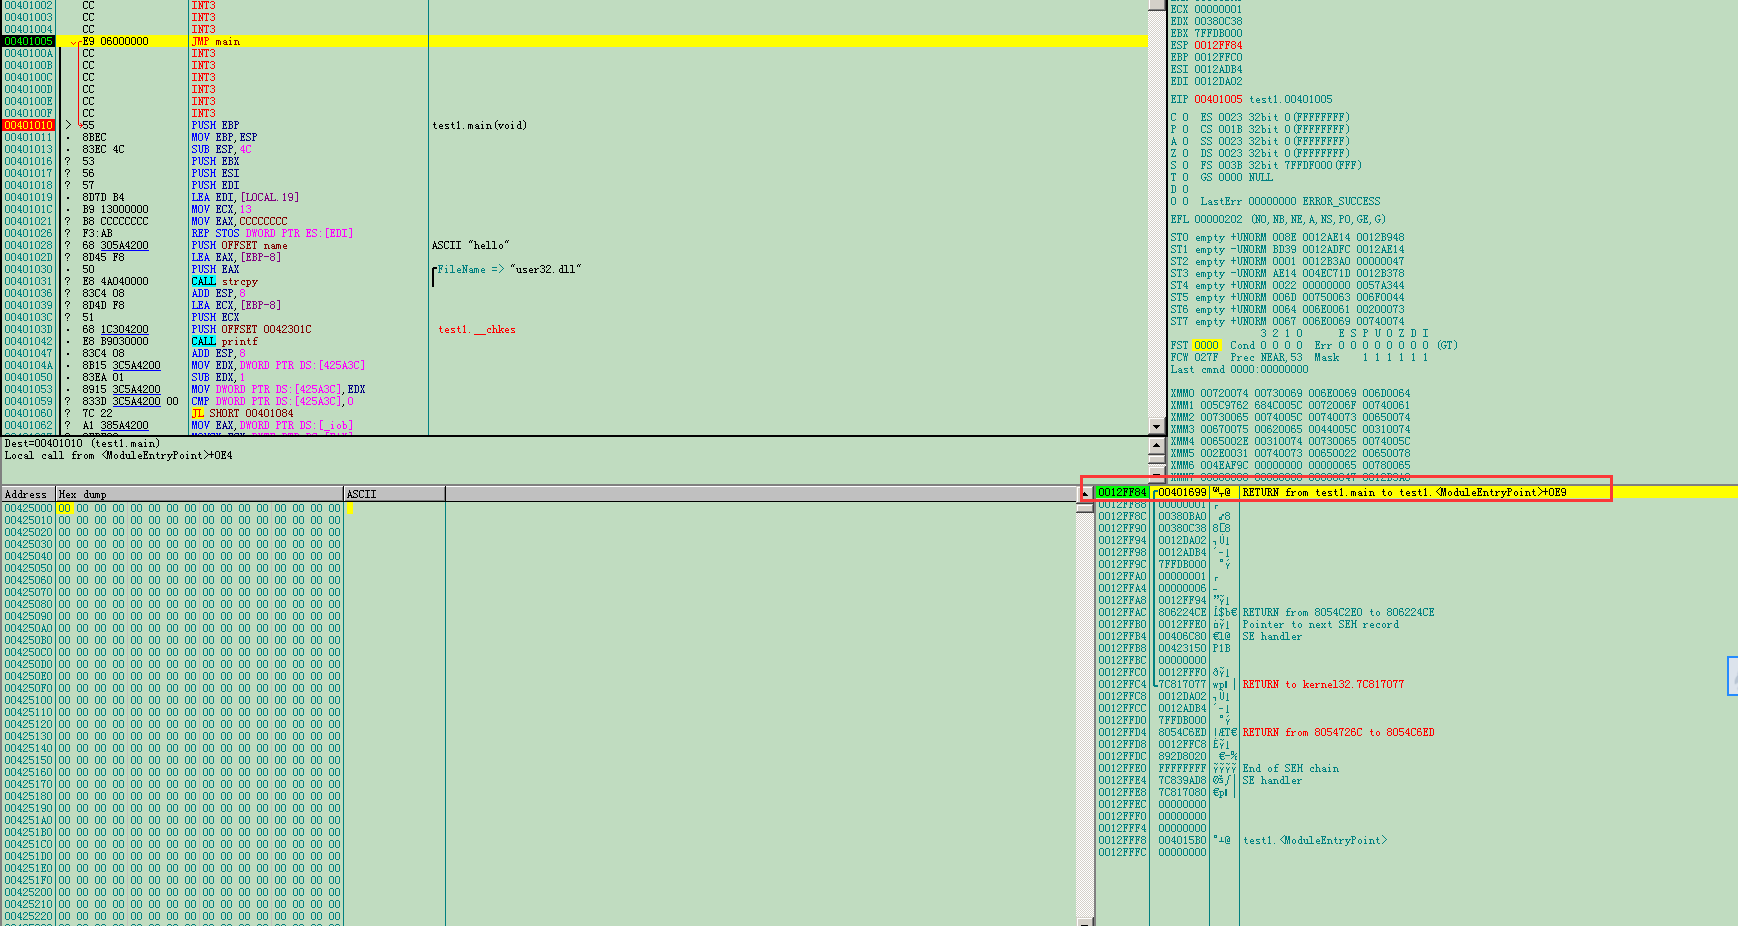The image size is (1738, 926).
Task: Select stack entry RETURN to kernel32.7C817077
Action: pyautogui.click(x=1322, y=685)
